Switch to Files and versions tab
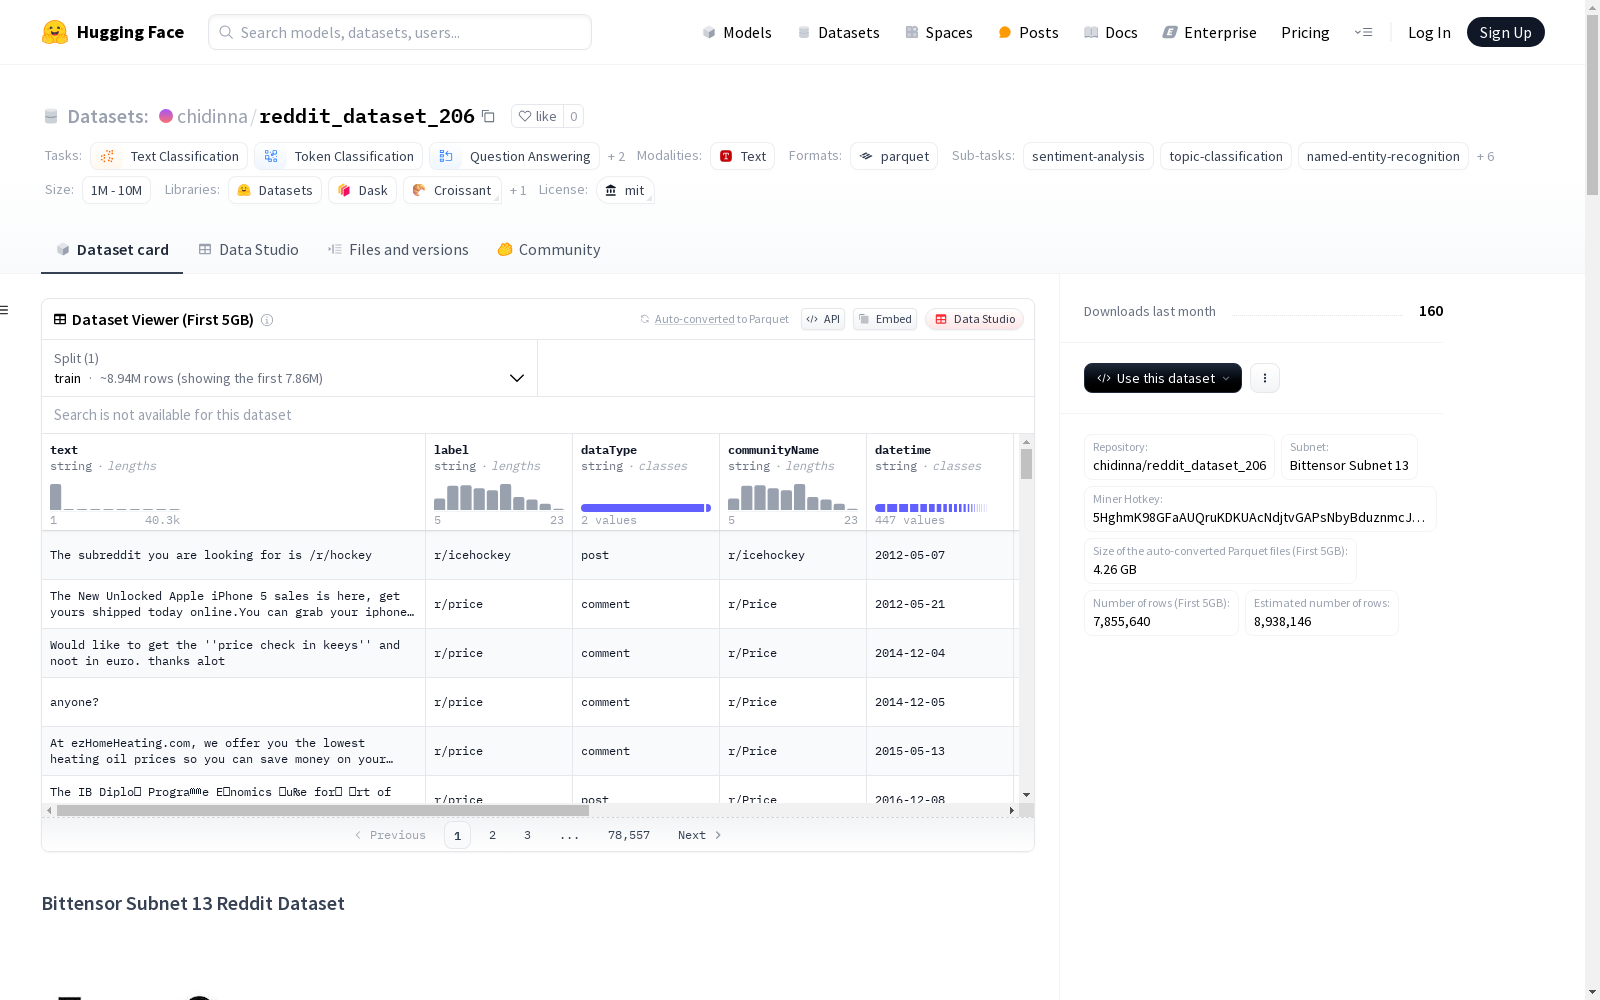This screenshot has height=1000, width=1600. [398, 250]
